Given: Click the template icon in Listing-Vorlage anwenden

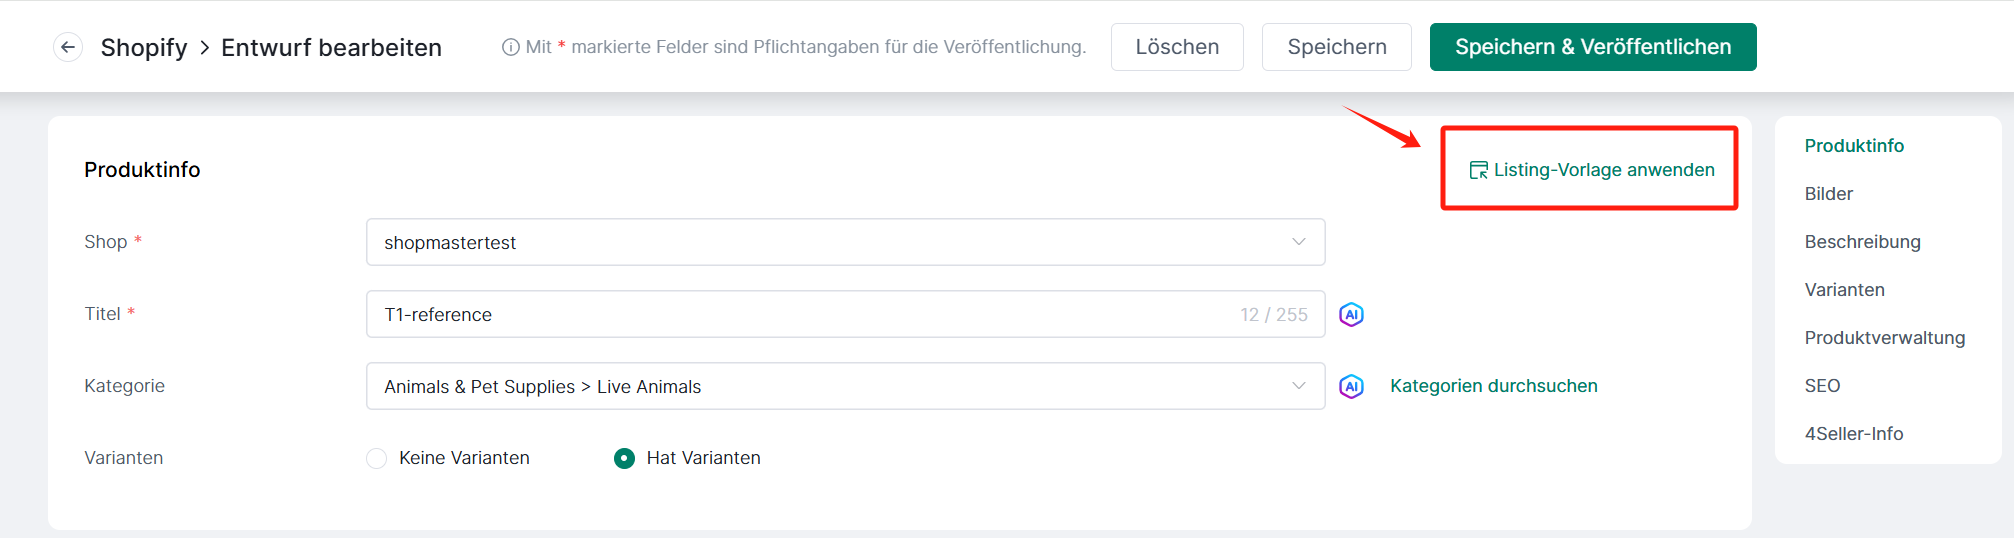Looking at the screenshot, I should coord(1478,170).
